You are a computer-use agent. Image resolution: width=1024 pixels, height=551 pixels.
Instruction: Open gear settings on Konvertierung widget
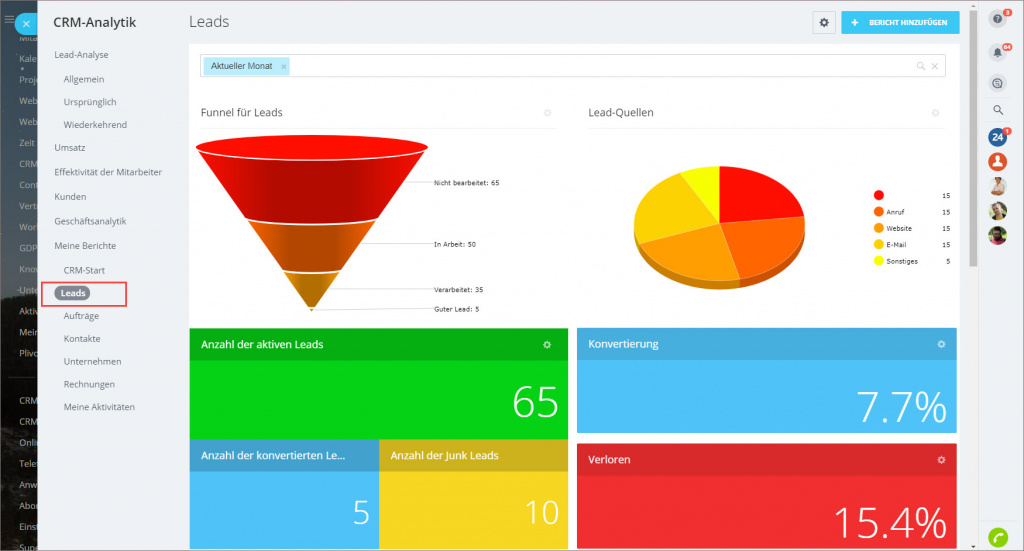tap(941, 344)
